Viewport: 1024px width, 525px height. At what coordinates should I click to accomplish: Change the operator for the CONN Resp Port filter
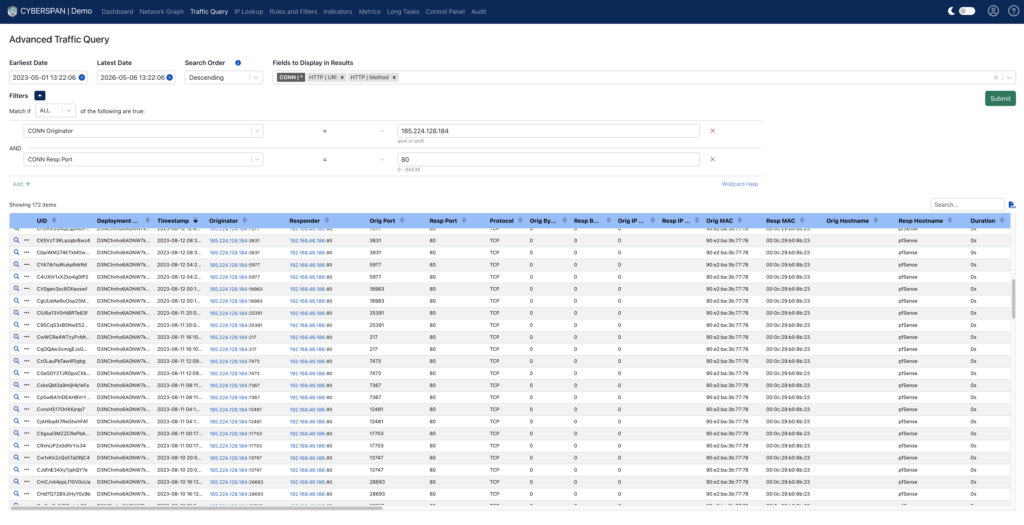point(353,160)
